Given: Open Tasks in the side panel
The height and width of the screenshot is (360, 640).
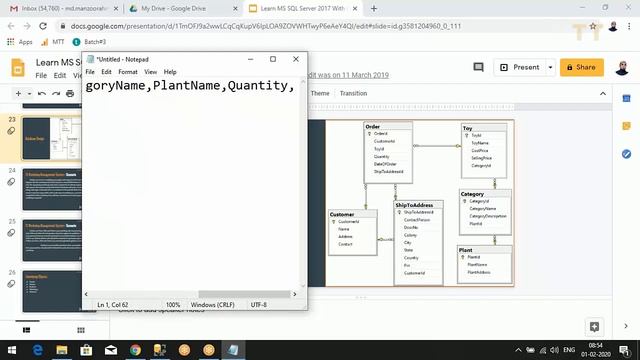Looking at the screenshot, I should (627, 154).
